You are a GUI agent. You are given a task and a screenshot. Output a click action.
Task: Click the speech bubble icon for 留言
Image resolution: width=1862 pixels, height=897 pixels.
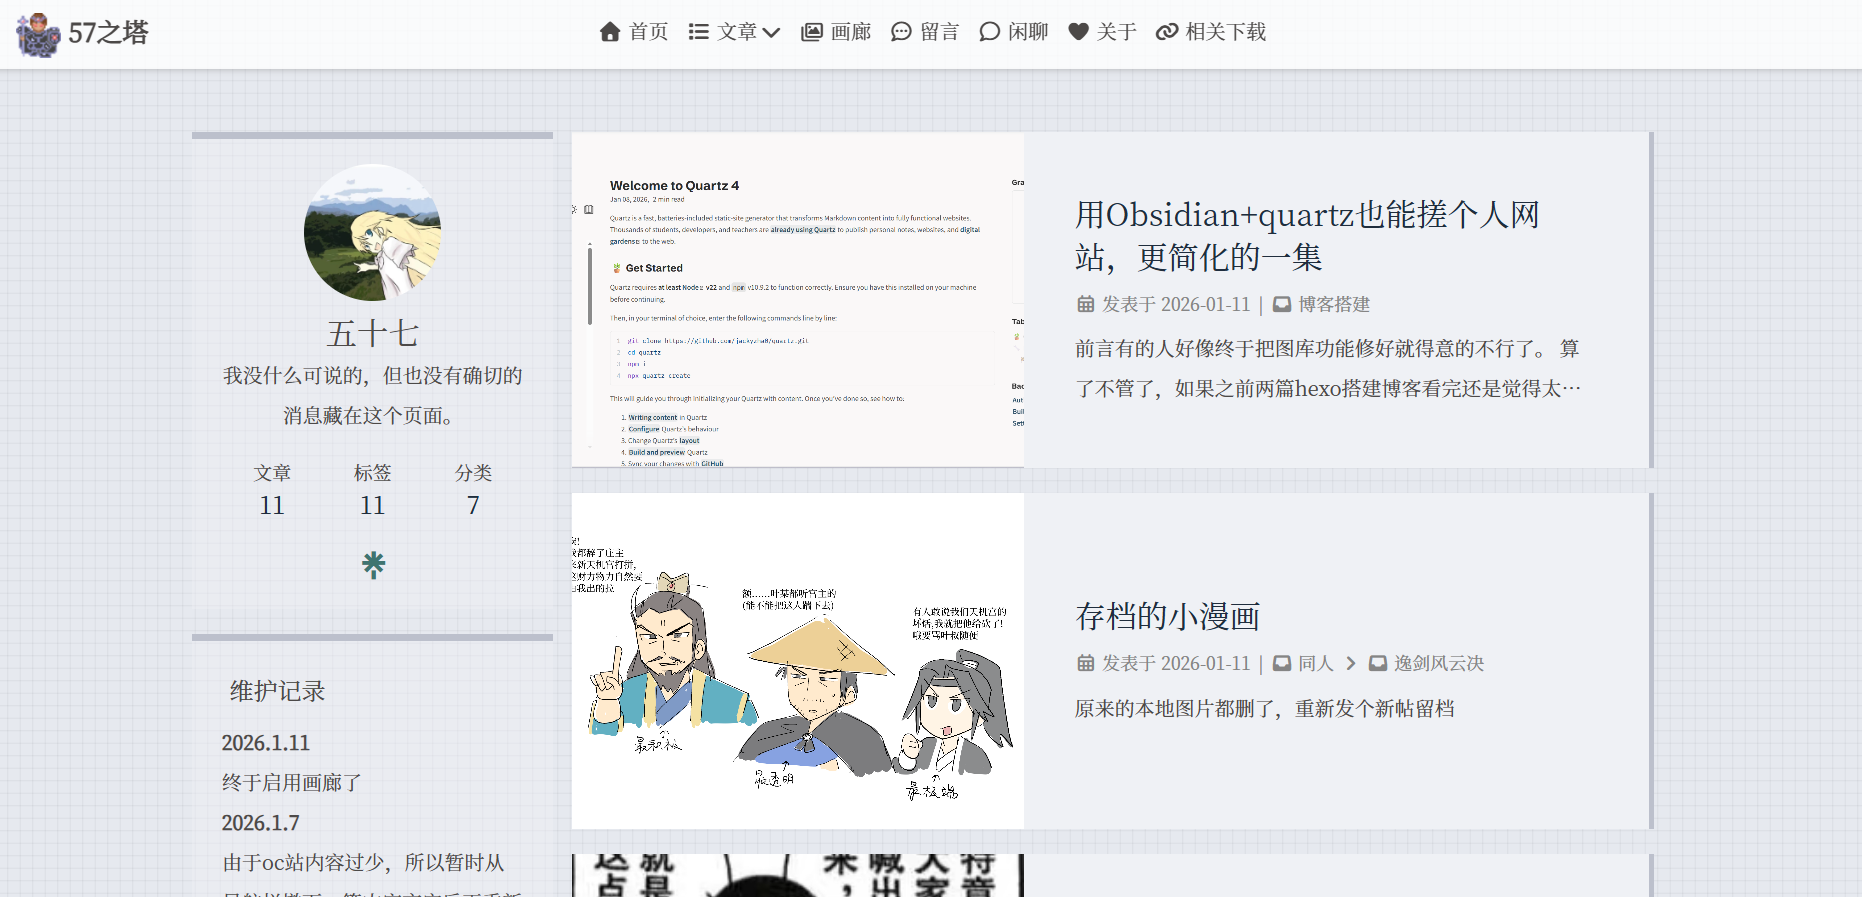click(901, 32)
